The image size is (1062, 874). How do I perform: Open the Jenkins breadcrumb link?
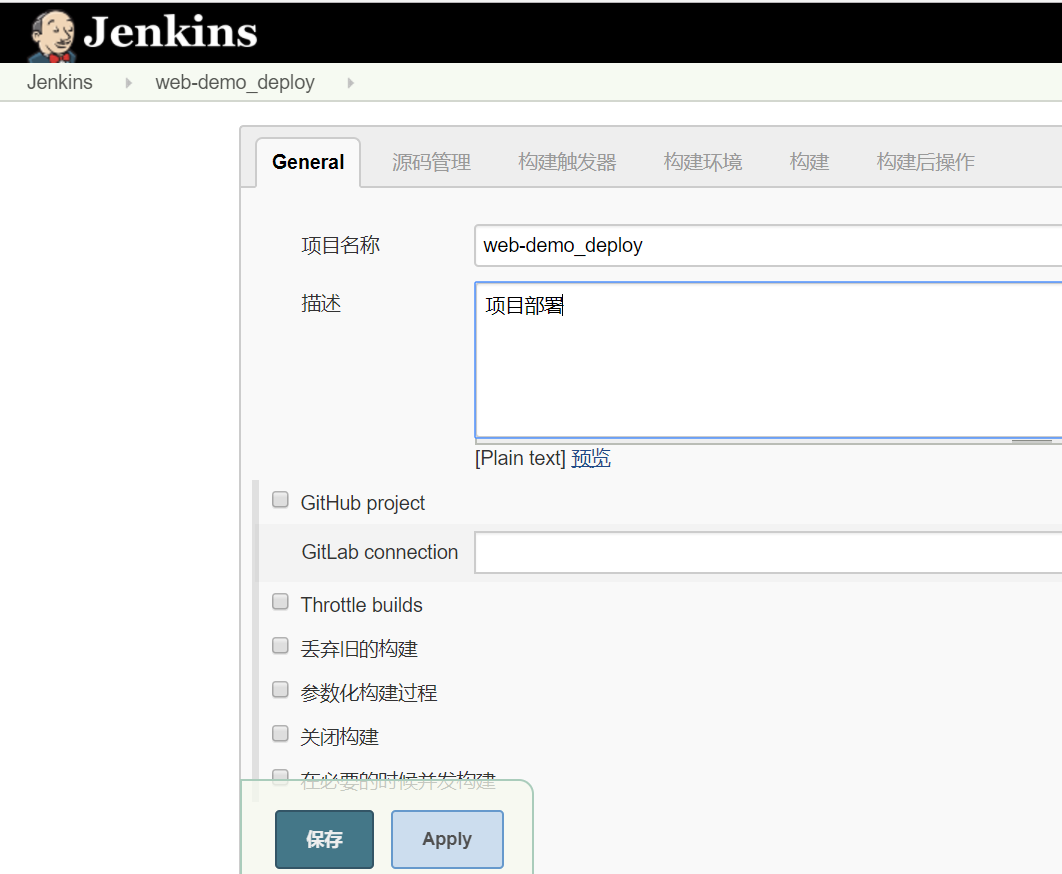(x=60, y=83)
